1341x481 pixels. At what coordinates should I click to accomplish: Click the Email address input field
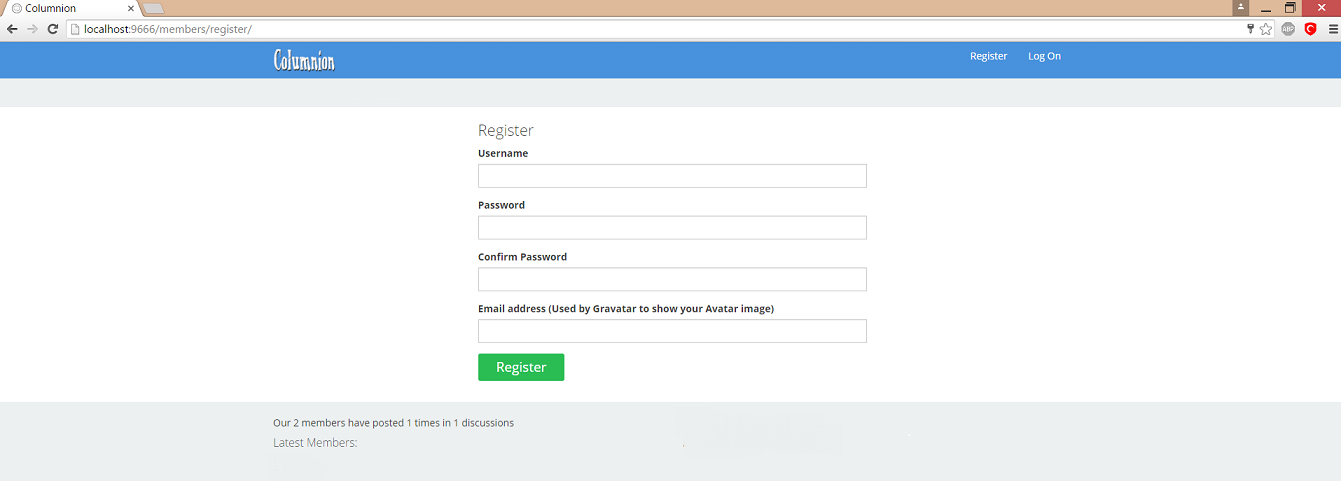672,331
